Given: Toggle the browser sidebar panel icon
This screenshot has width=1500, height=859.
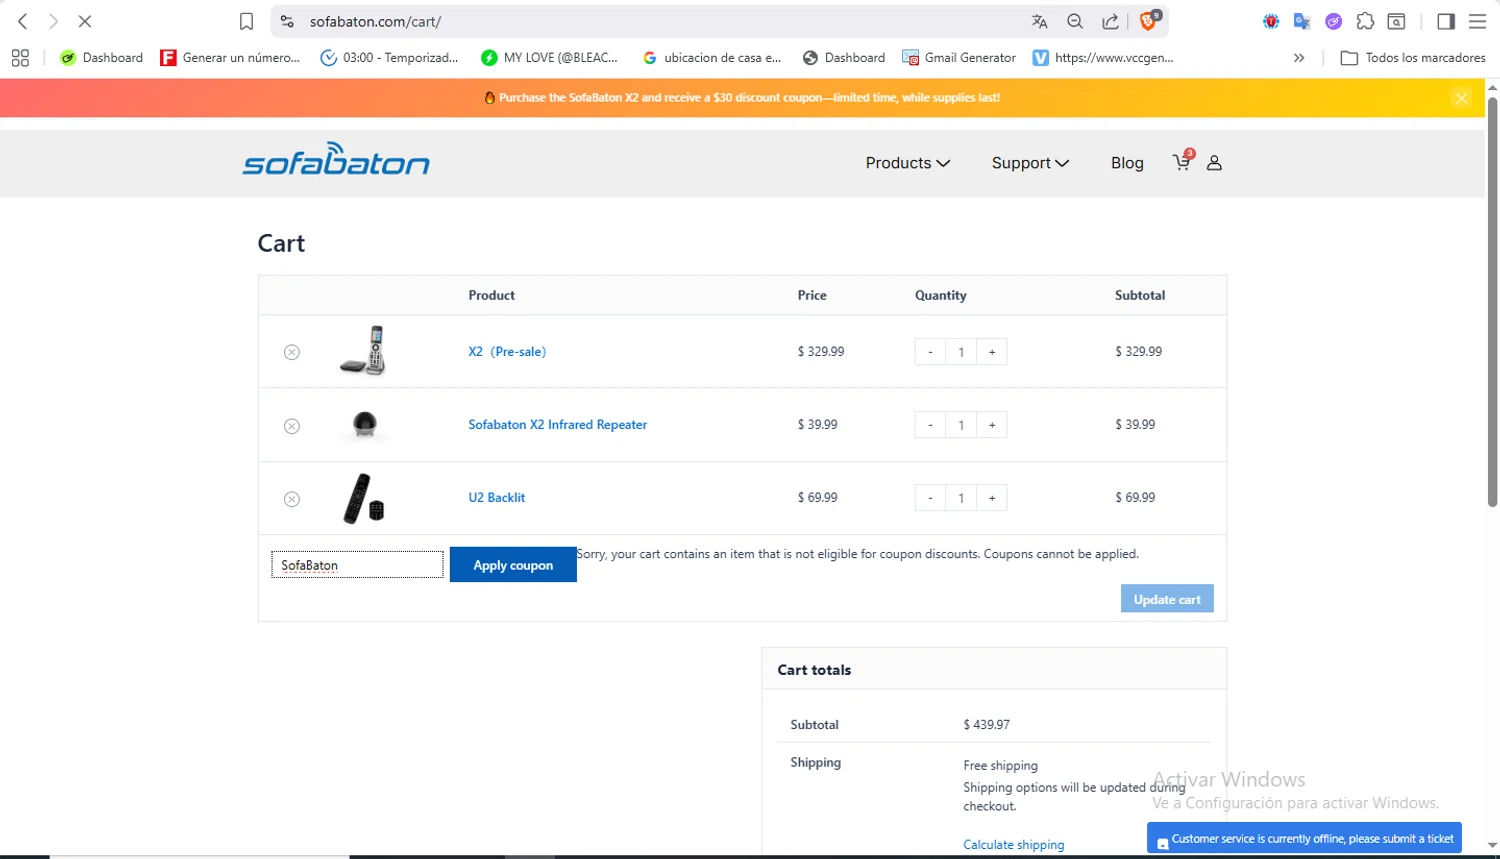Looking at the screenshot, I should click(x=1446, y=22).
